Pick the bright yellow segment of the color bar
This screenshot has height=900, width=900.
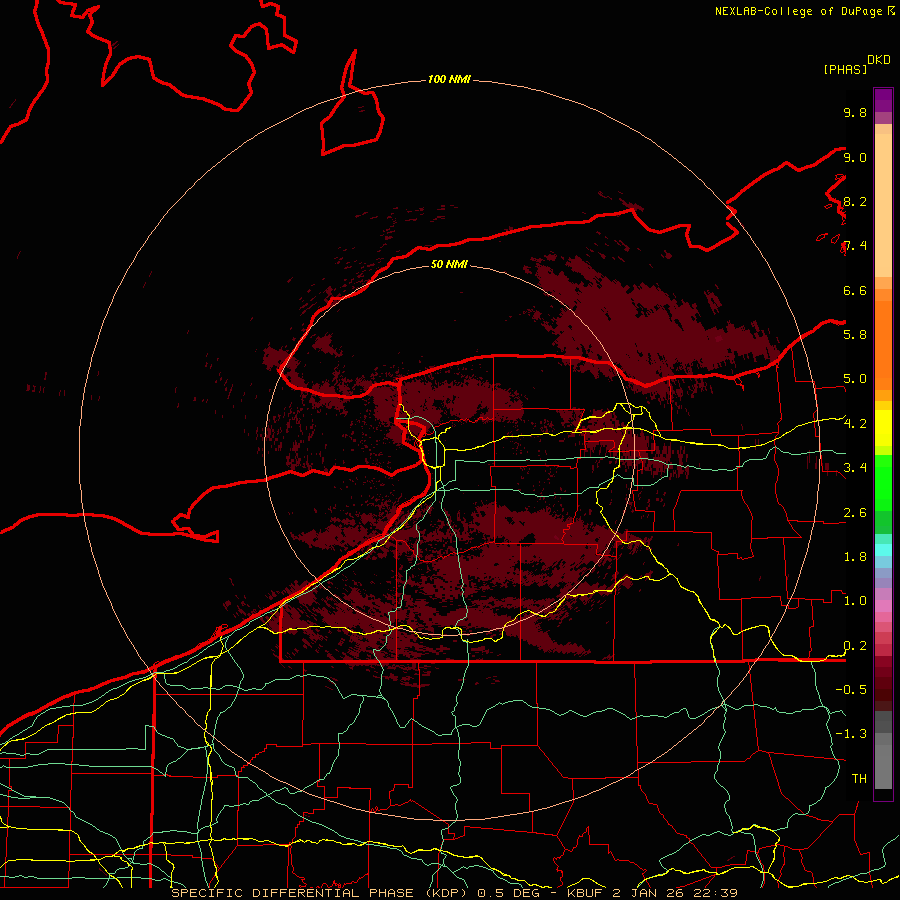click(x=883, y=428)
